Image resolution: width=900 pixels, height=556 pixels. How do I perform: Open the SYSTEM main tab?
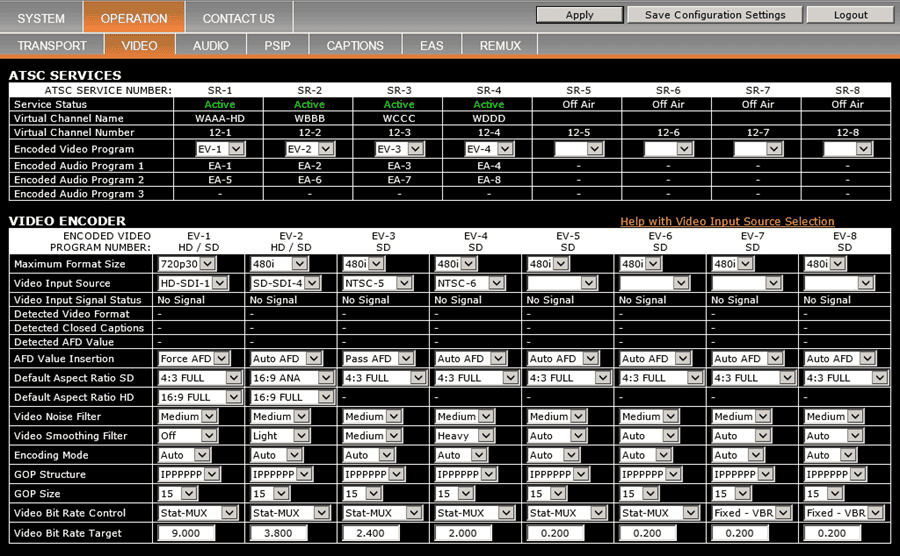point(41,18)
